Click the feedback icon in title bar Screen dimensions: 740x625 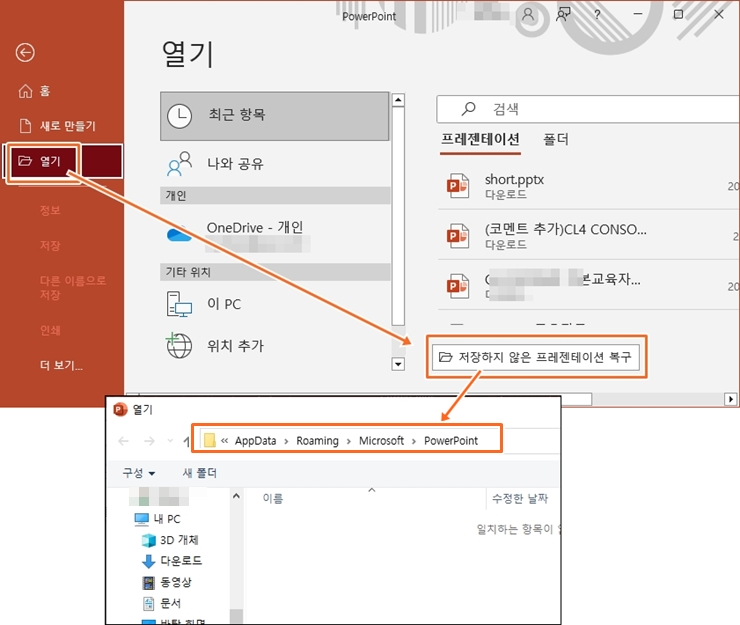coord(563,15)
